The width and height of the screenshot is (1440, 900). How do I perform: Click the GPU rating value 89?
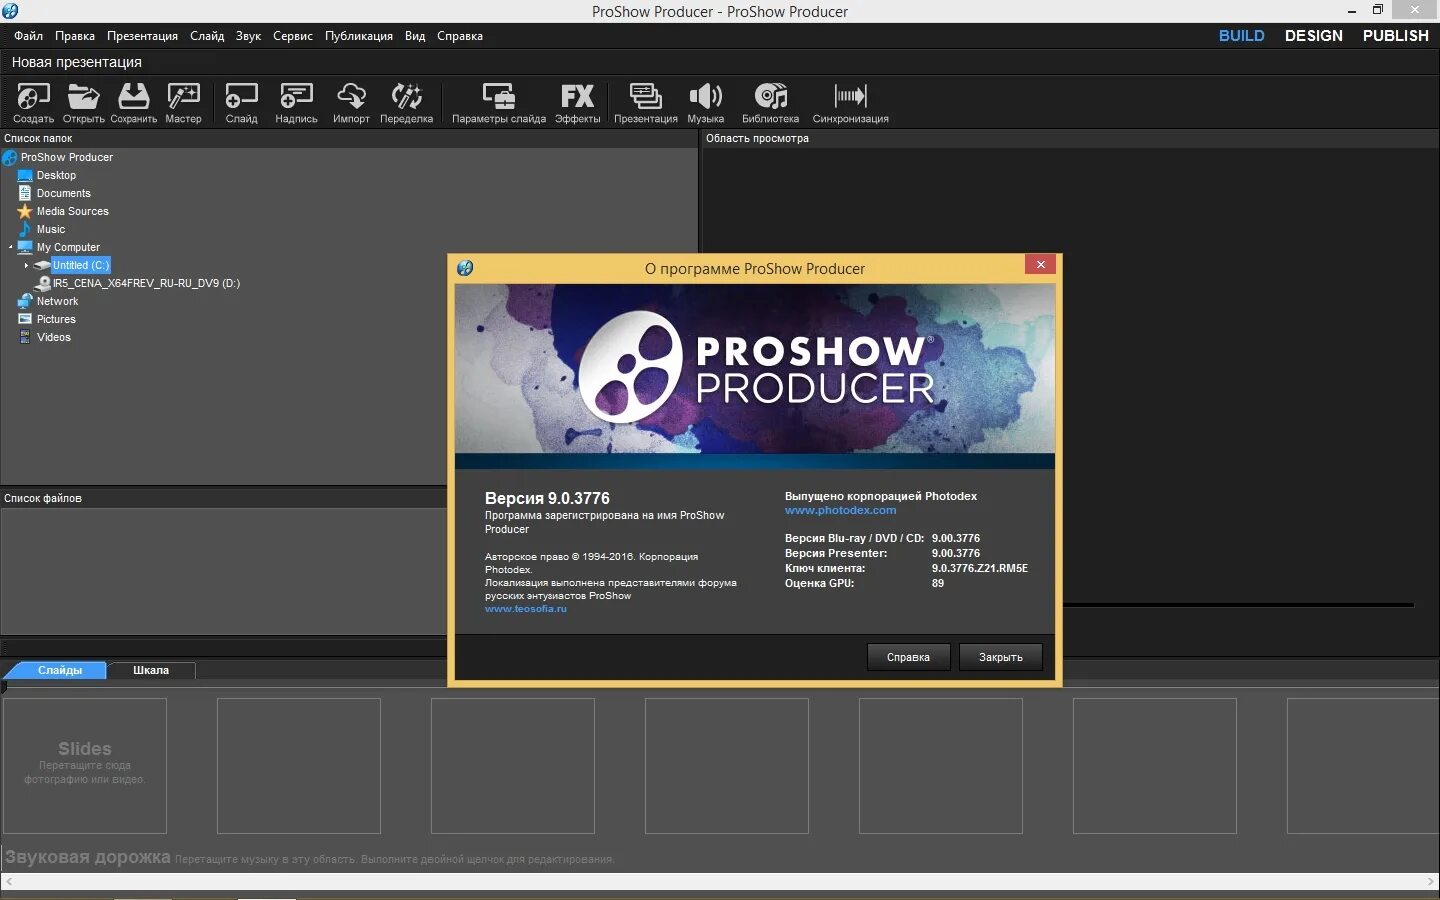[x=937, y=583]
